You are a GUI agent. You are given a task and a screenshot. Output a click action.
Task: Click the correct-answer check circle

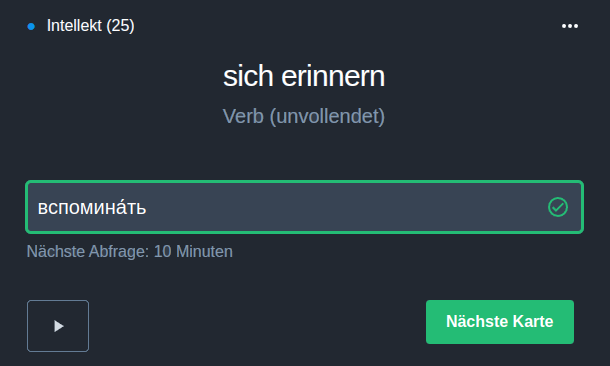point(558,207)
